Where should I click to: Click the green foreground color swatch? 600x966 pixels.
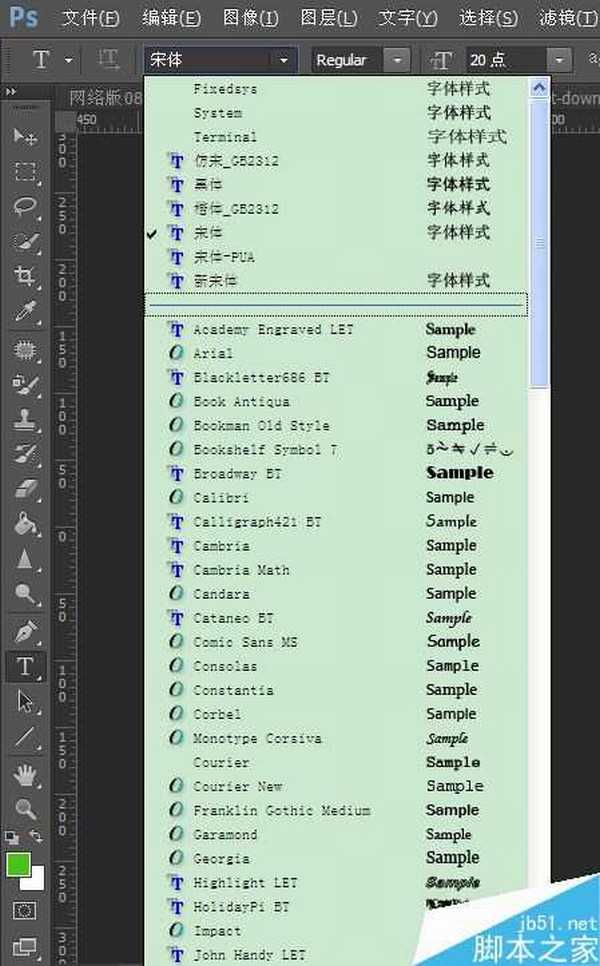19,864
